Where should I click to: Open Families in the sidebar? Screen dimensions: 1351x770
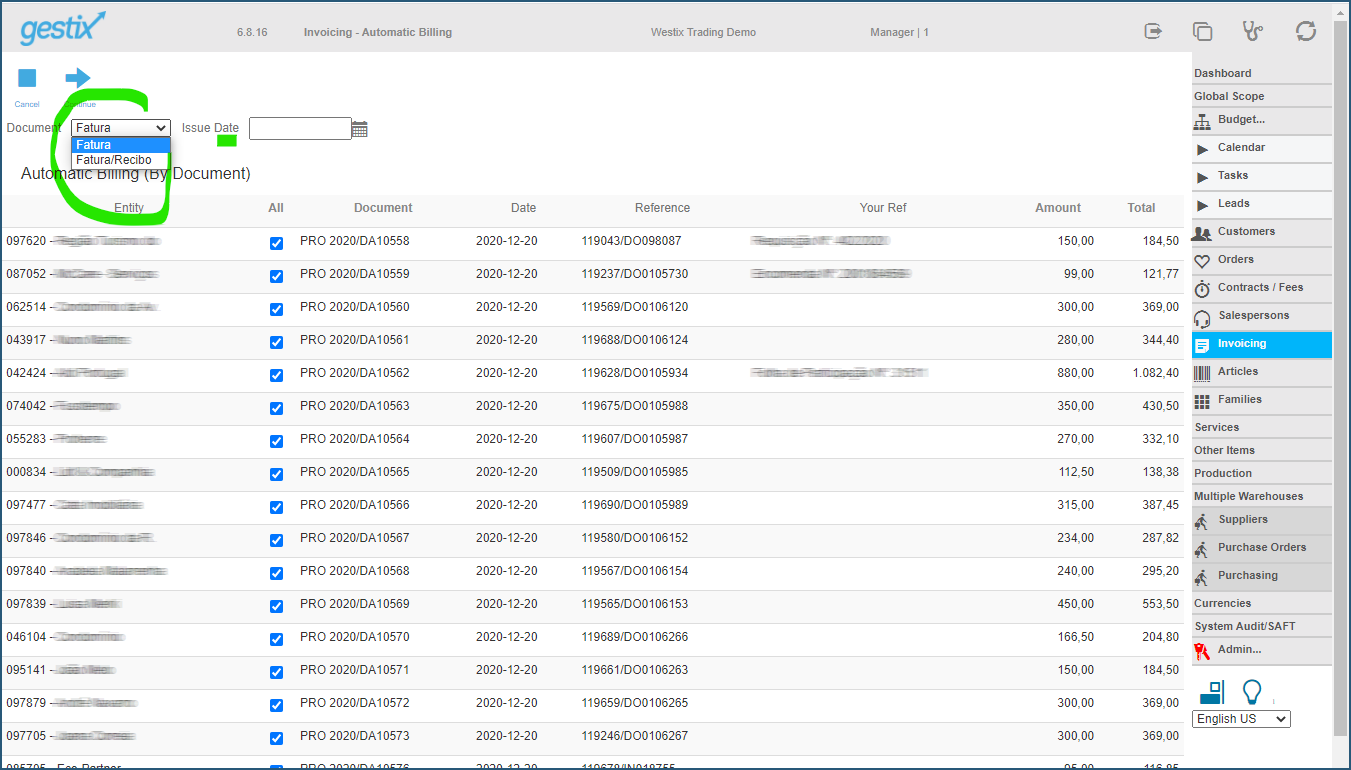pyautogui.click(x=1262, y=400)
